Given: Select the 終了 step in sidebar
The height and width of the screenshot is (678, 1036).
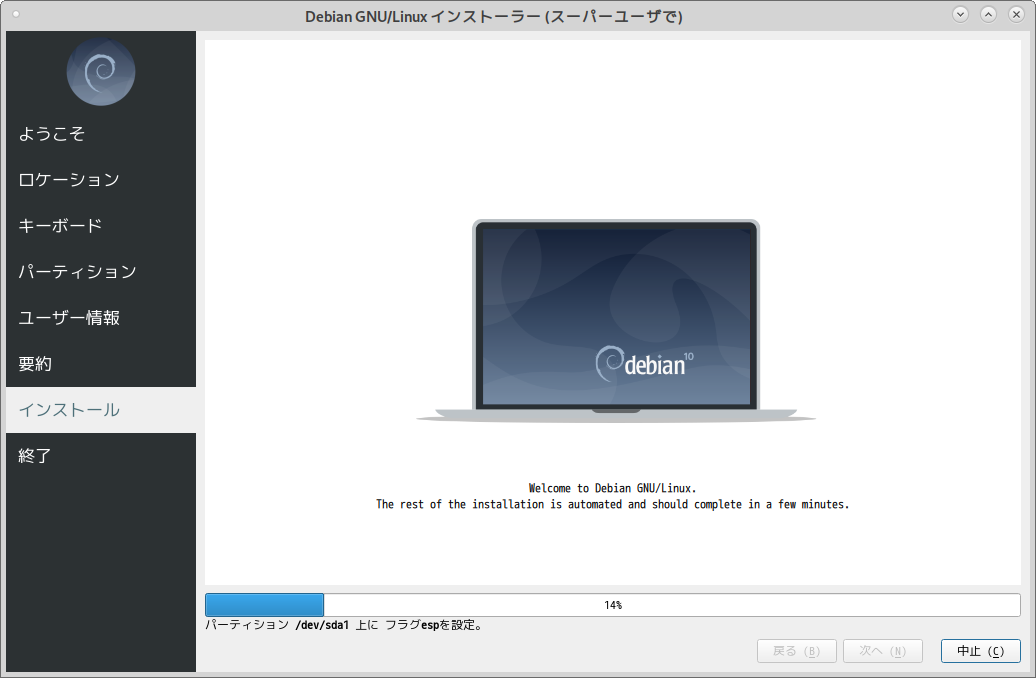Looking at the screenshot, I should coord(101,456).
